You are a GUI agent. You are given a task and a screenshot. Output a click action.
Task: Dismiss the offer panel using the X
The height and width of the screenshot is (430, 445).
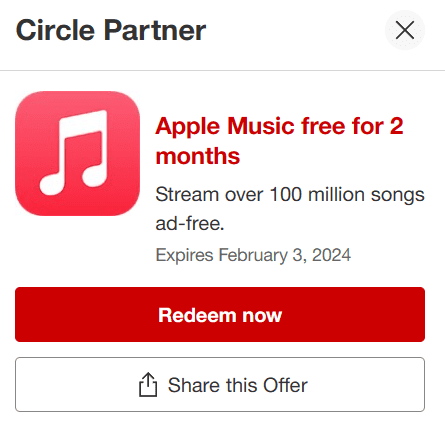[405, 30]
